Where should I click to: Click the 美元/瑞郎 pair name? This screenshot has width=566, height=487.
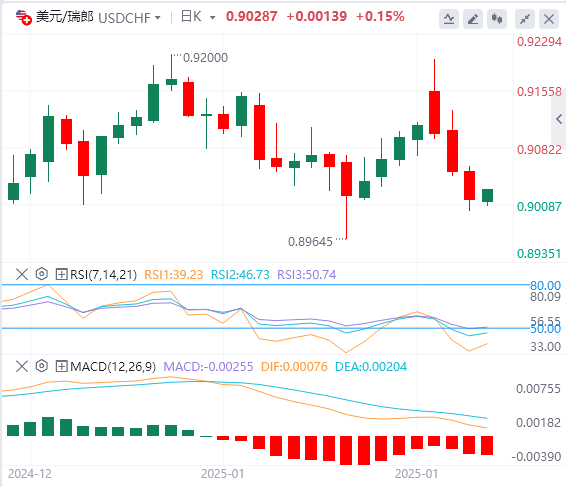point(65,17)
